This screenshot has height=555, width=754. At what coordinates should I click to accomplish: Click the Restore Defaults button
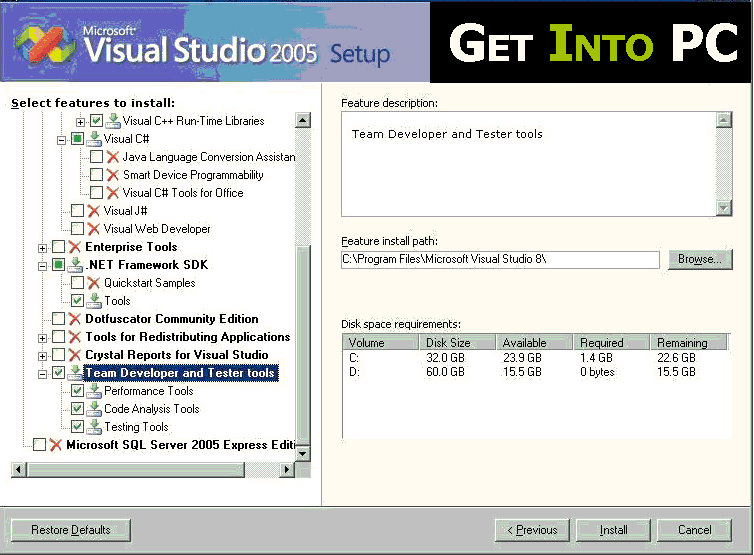[x=71, y=530]
